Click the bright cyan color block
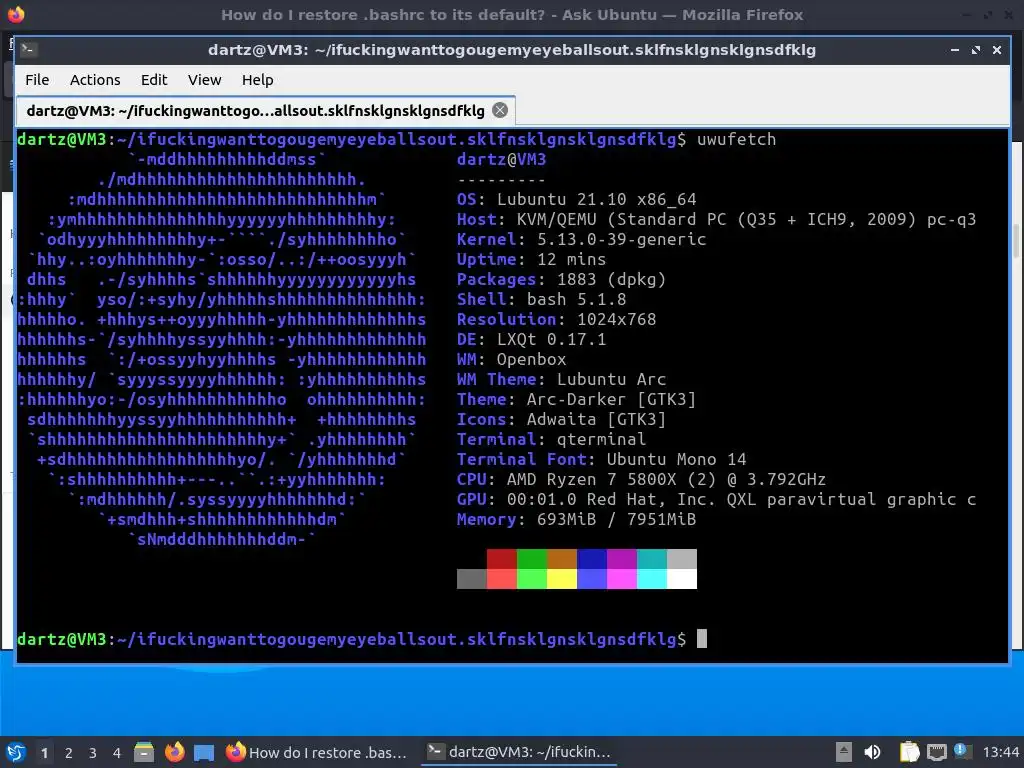 tap(652, 579)
